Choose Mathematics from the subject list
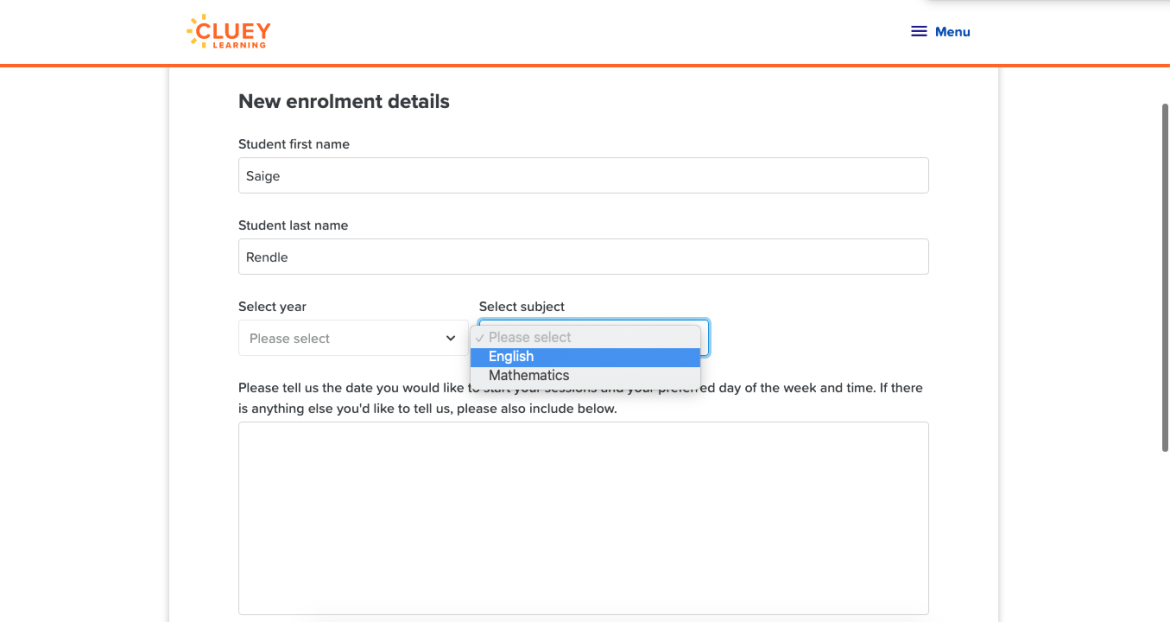The image size is (1170, 622). 585,376
